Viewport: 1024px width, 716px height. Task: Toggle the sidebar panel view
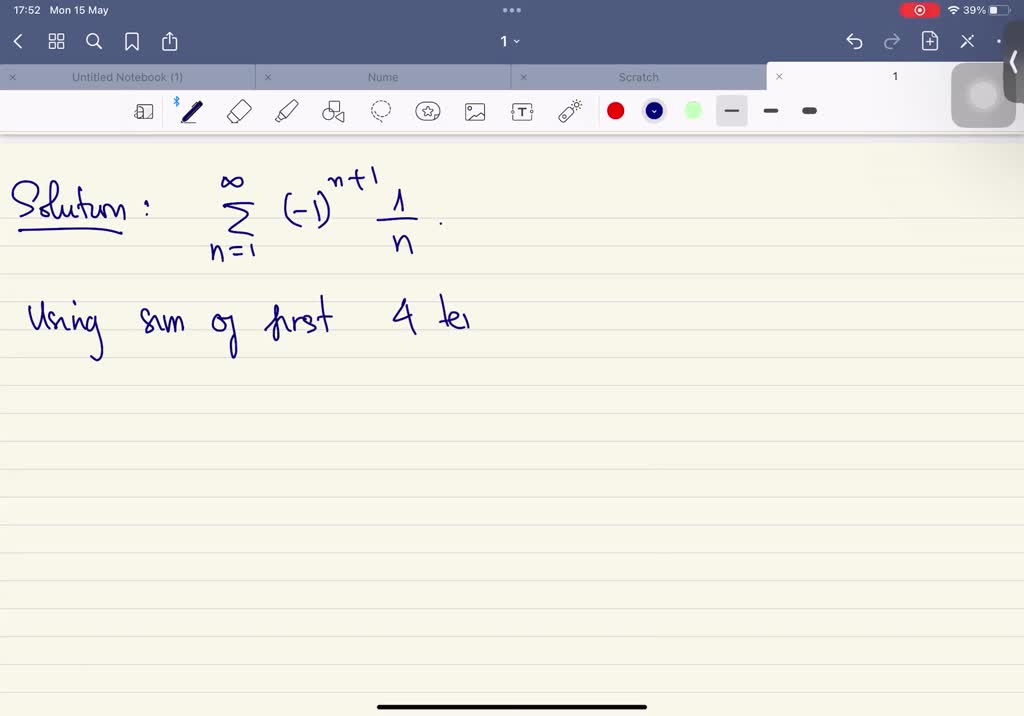click(x=144, y=111)
